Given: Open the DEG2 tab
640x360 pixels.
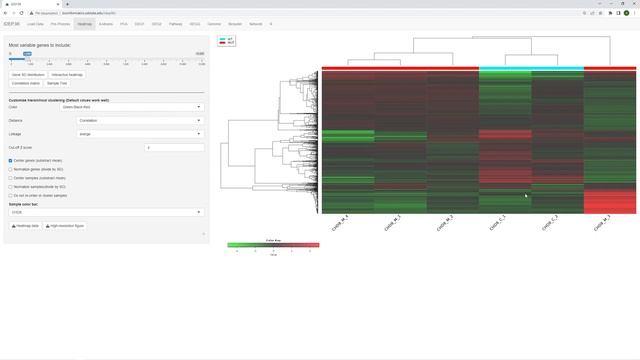Looking at the screenshot, I should pyautogui.click(x=157, y=24).
